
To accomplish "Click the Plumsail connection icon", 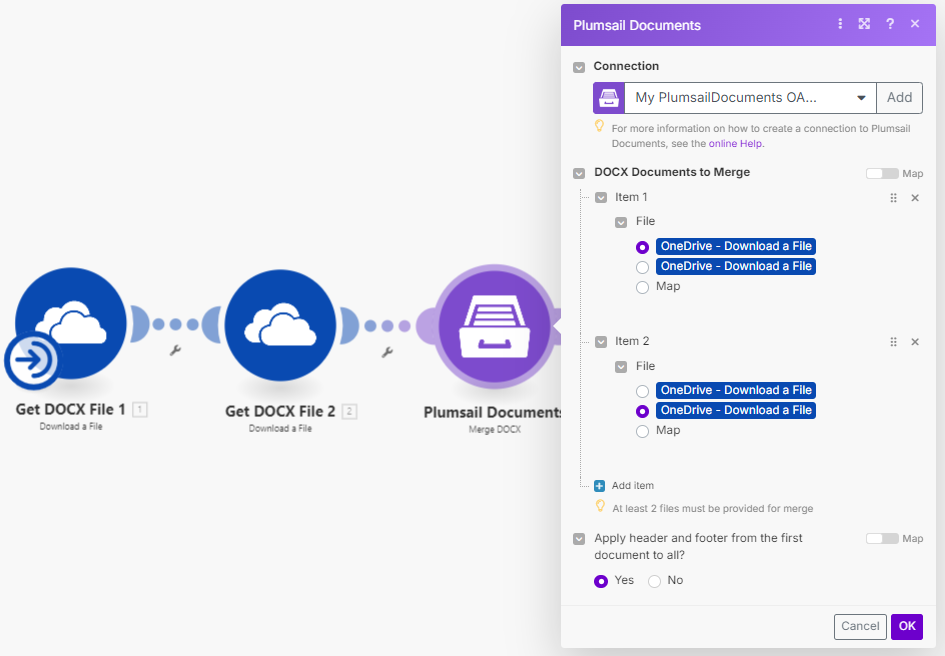I will pyautogui.click(x=609, y=98).
